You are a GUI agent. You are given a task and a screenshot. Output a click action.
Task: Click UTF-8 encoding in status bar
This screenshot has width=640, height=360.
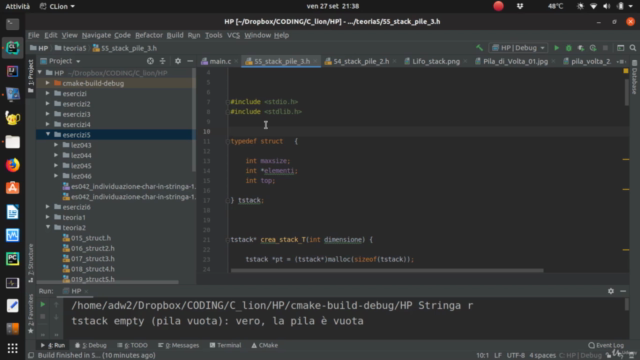pyautogui.click(x=516, y=356)
